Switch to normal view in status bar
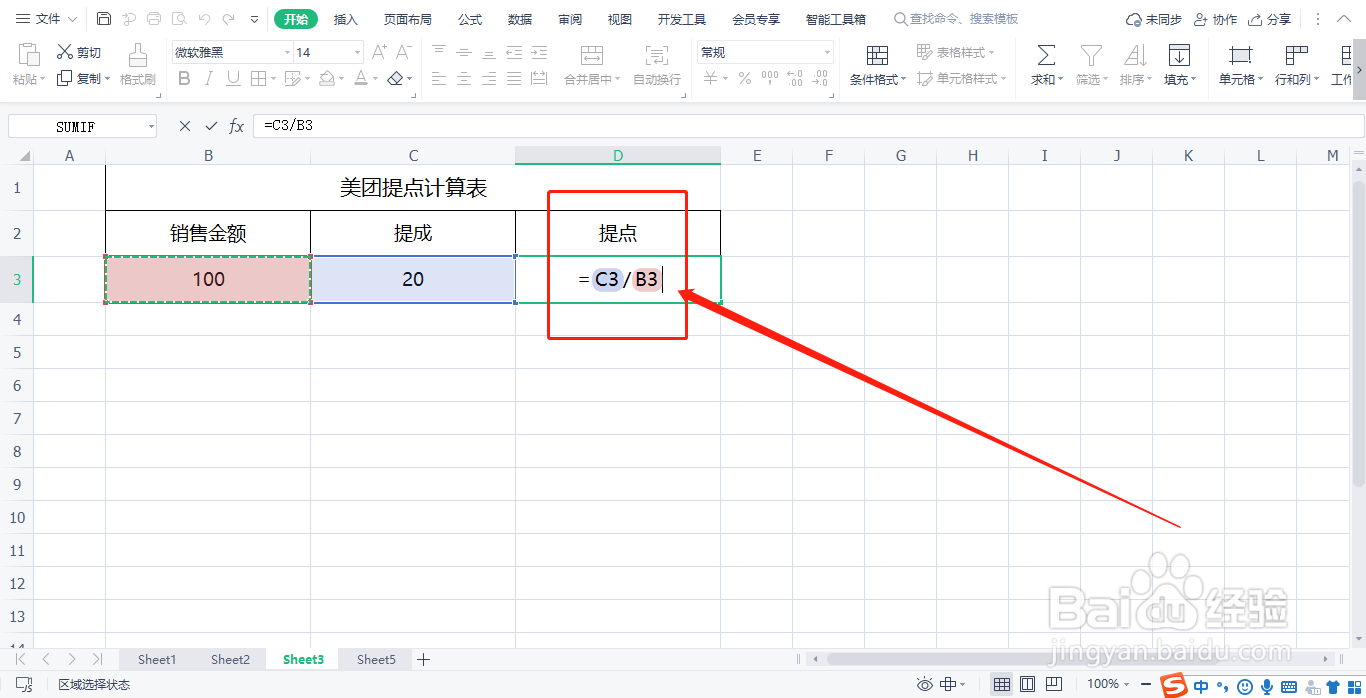1366x698 pixels. (x=1001, y=684)
